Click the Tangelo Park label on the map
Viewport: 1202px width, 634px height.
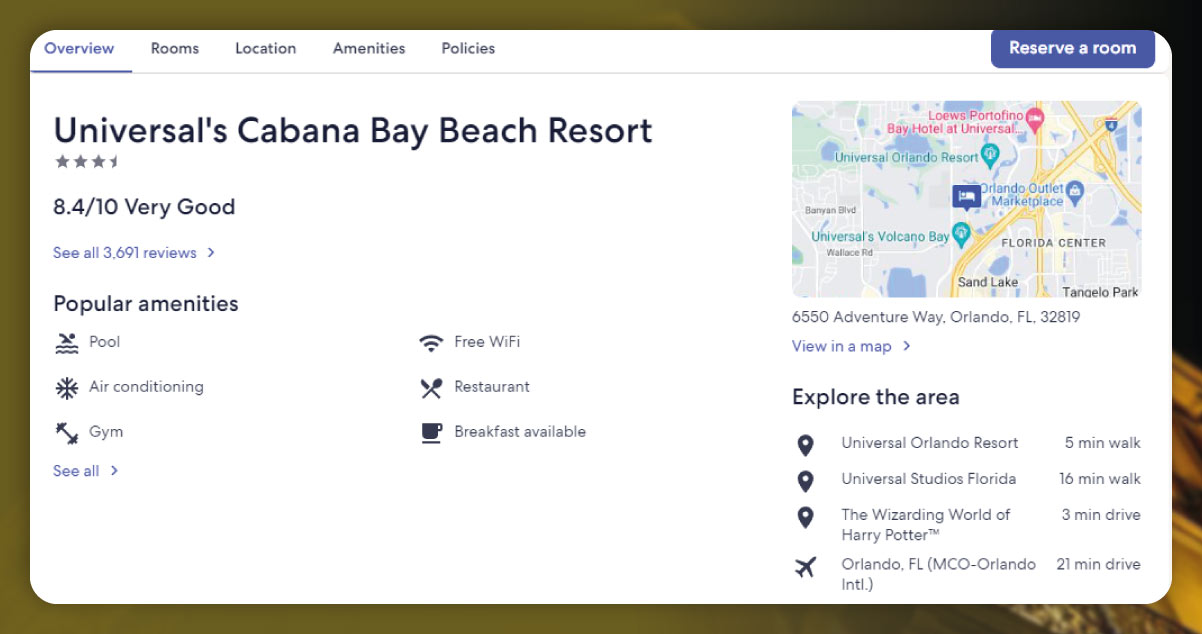pyautogui.click(x=1100, y=292)
